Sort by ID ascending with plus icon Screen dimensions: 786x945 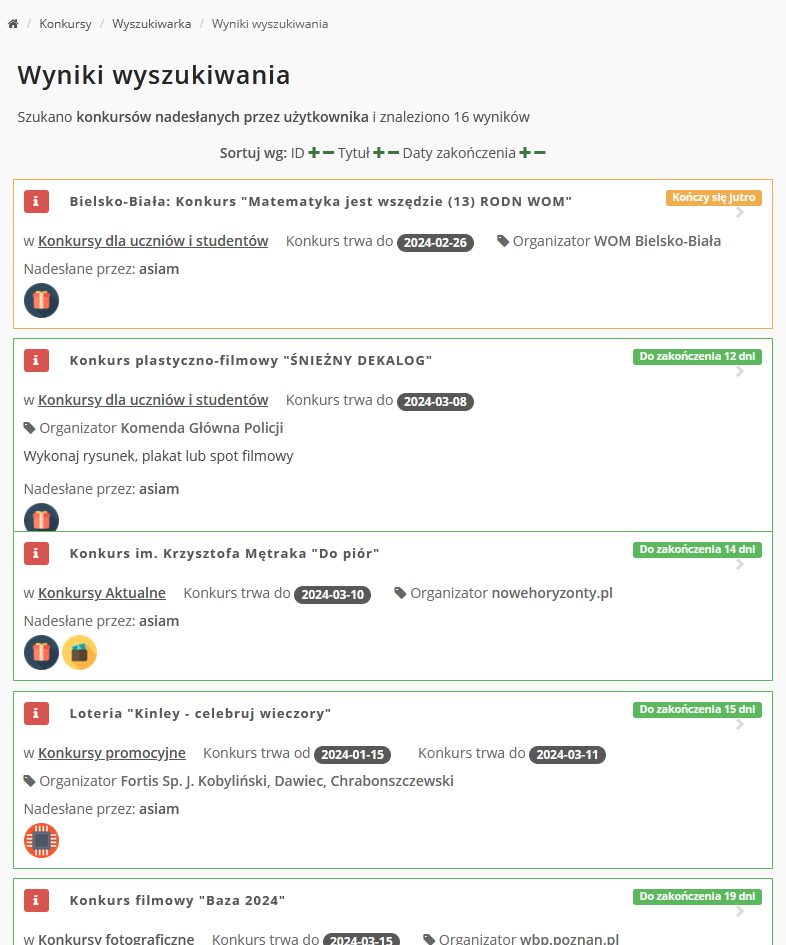314,153
